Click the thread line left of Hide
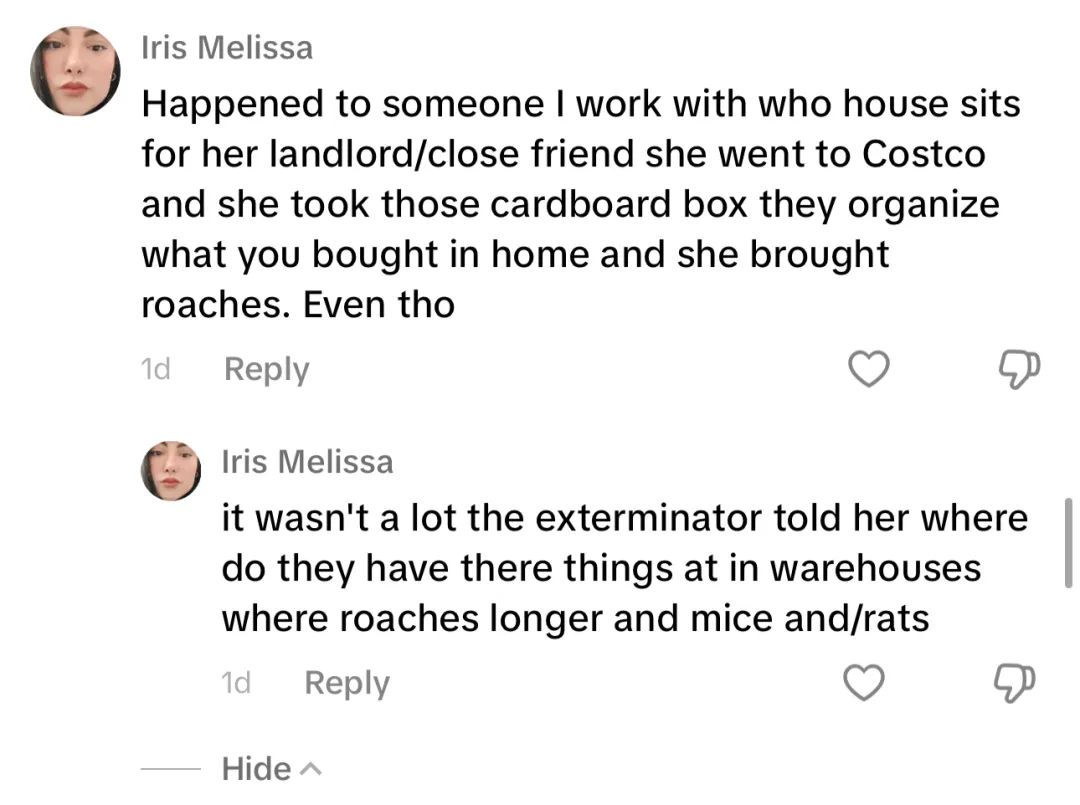The image size is (1080, 805). [171, 769]
